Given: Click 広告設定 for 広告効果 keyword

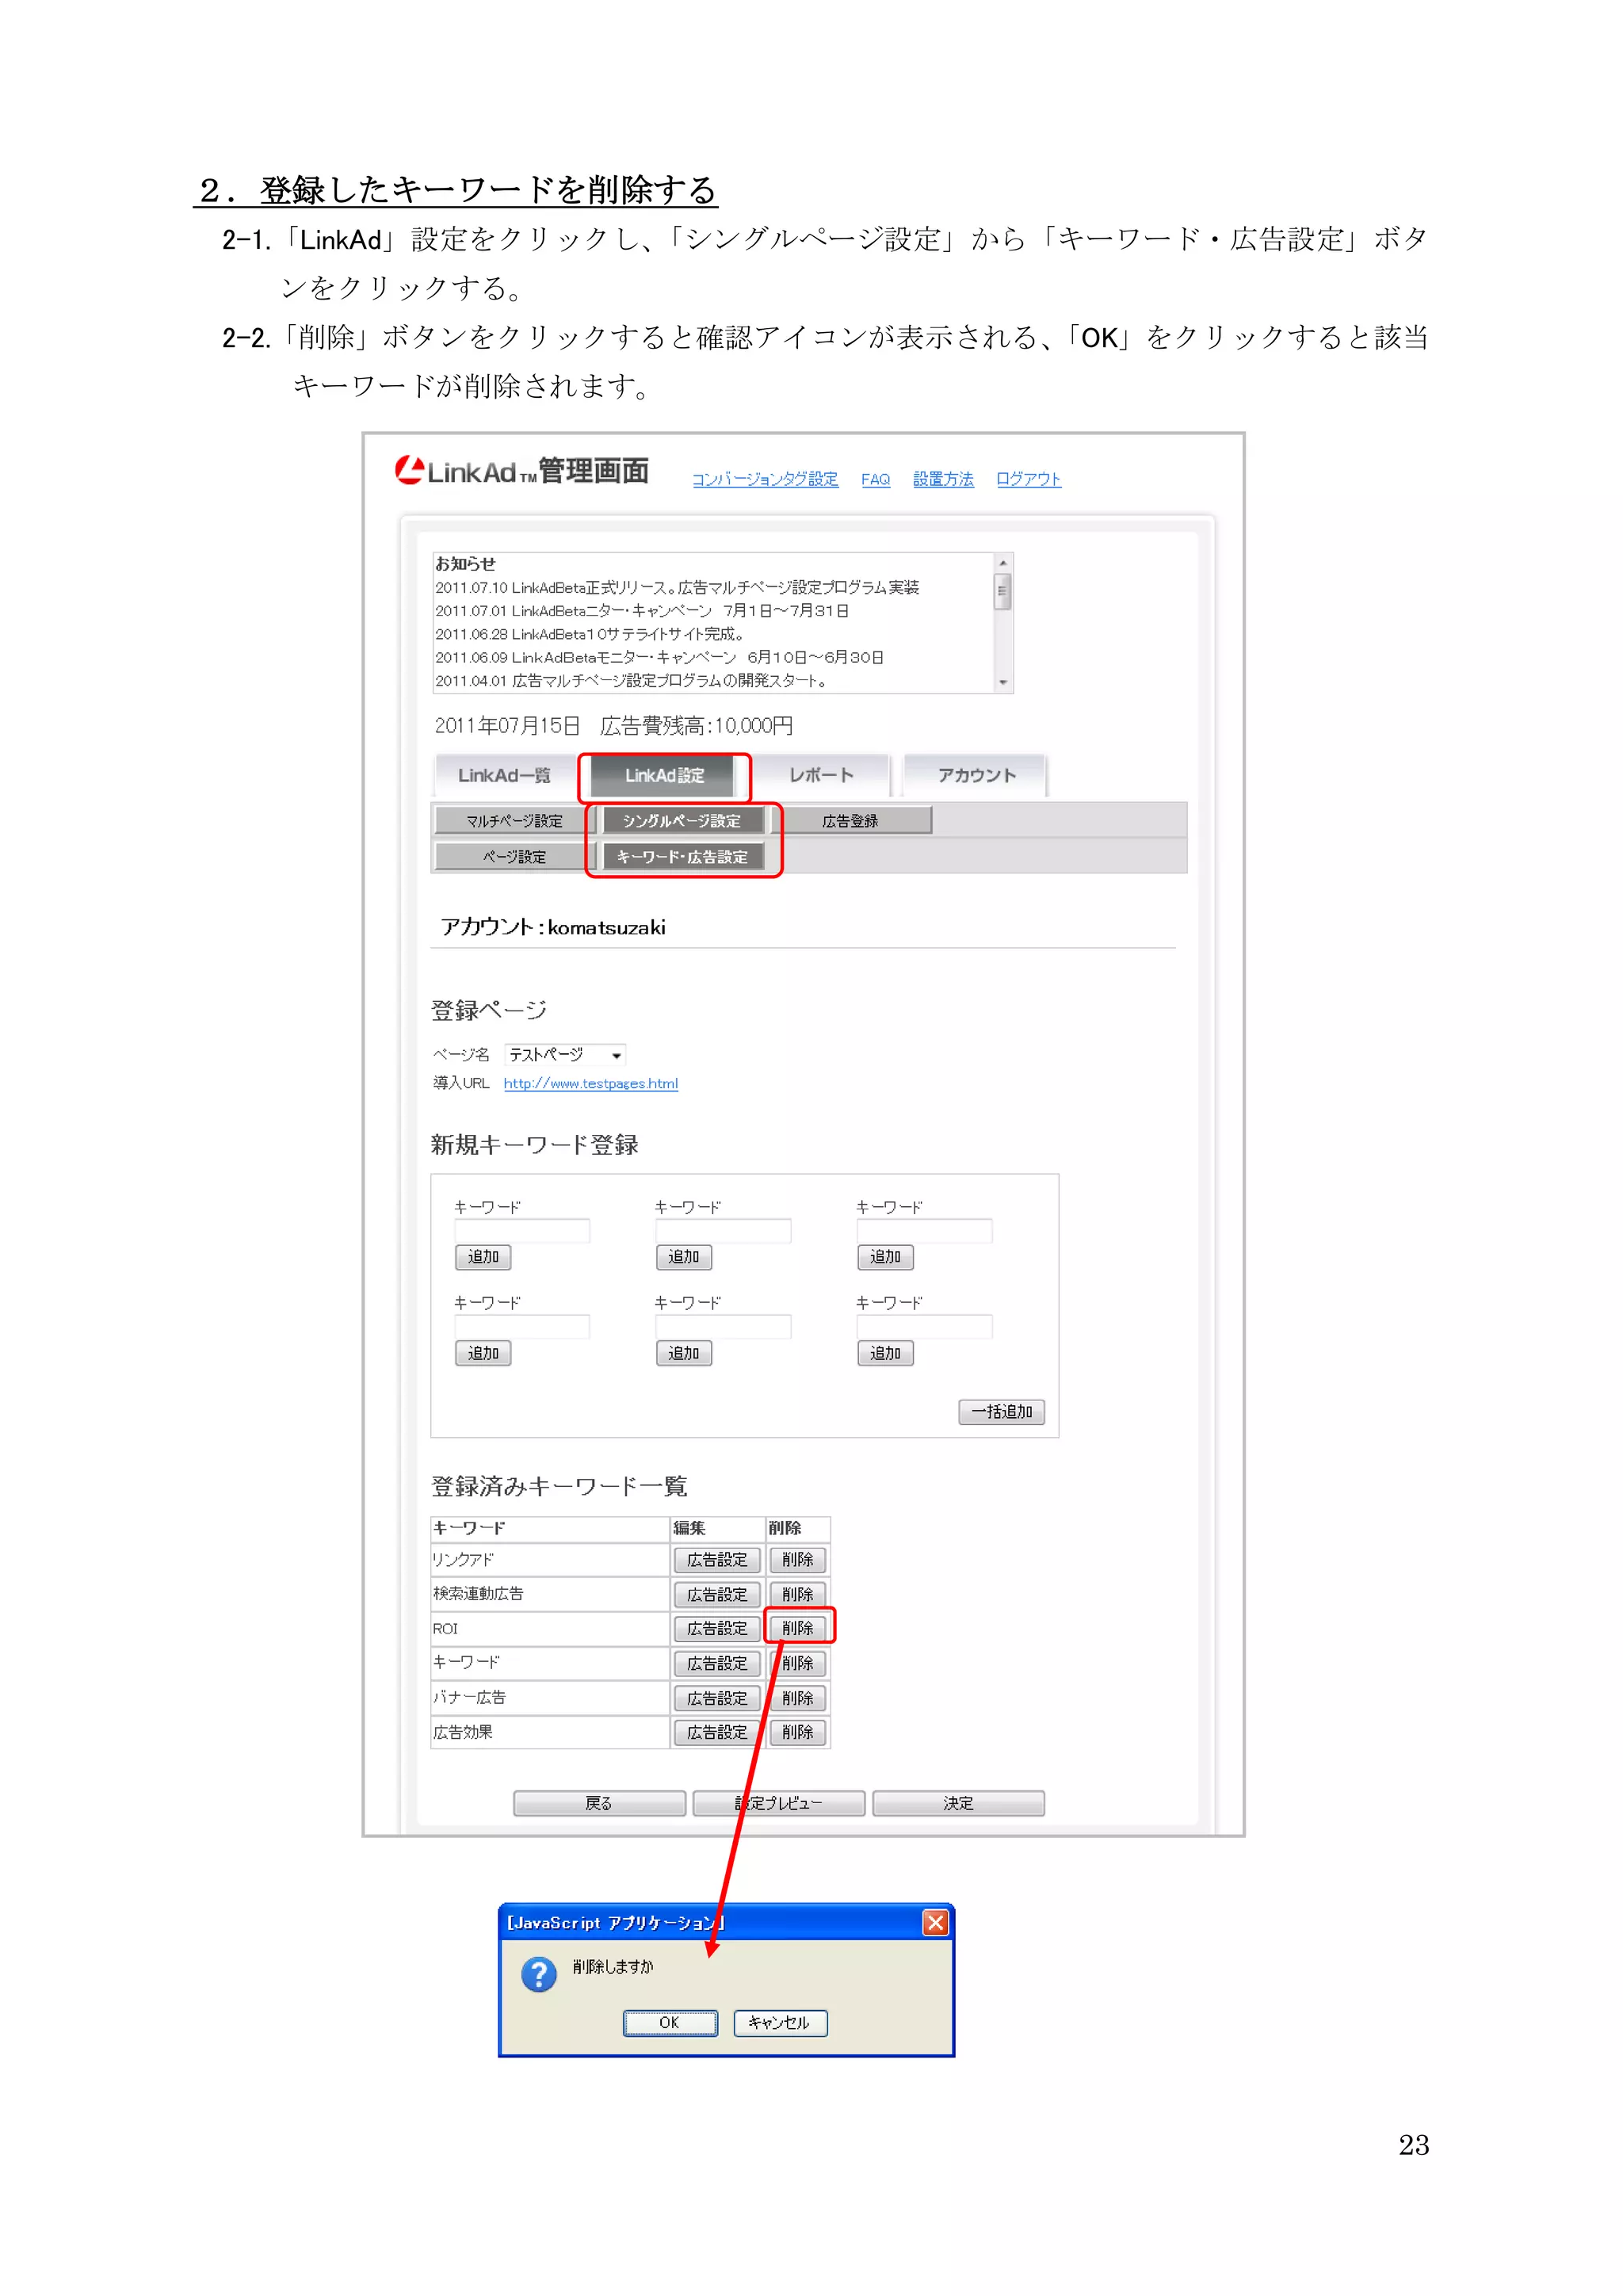Looking at the screenshot, I should point(717,1732).
